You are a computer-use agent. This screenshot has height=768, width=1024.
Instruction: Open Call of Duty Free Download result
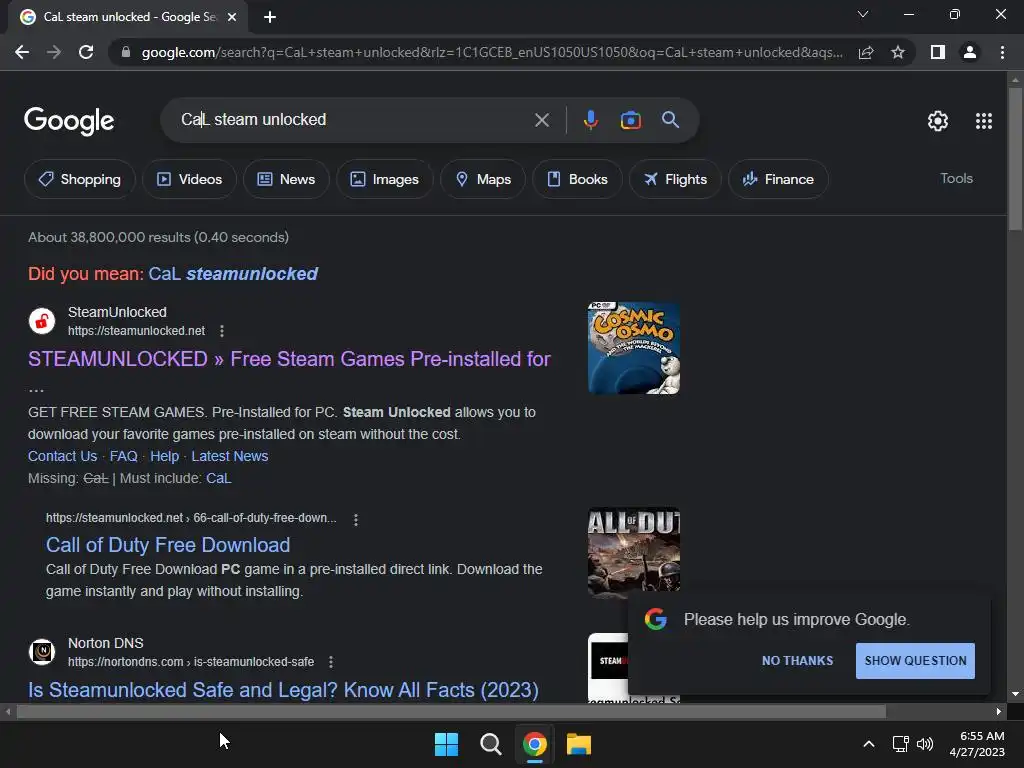click(168, 545)
